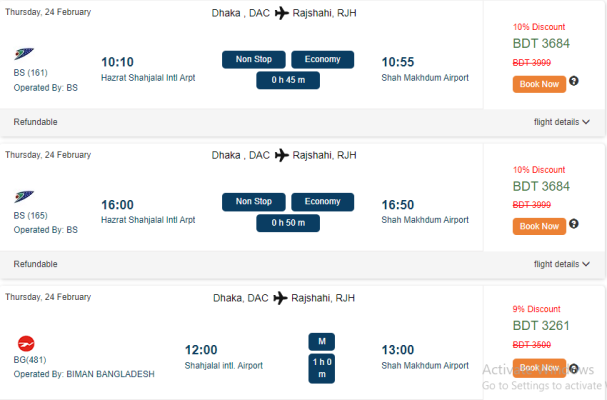Viewport: 607px width, 400px height.
Task: Click the US-Bangla airline logo for flight BS (165)
Action: (24, 196)
